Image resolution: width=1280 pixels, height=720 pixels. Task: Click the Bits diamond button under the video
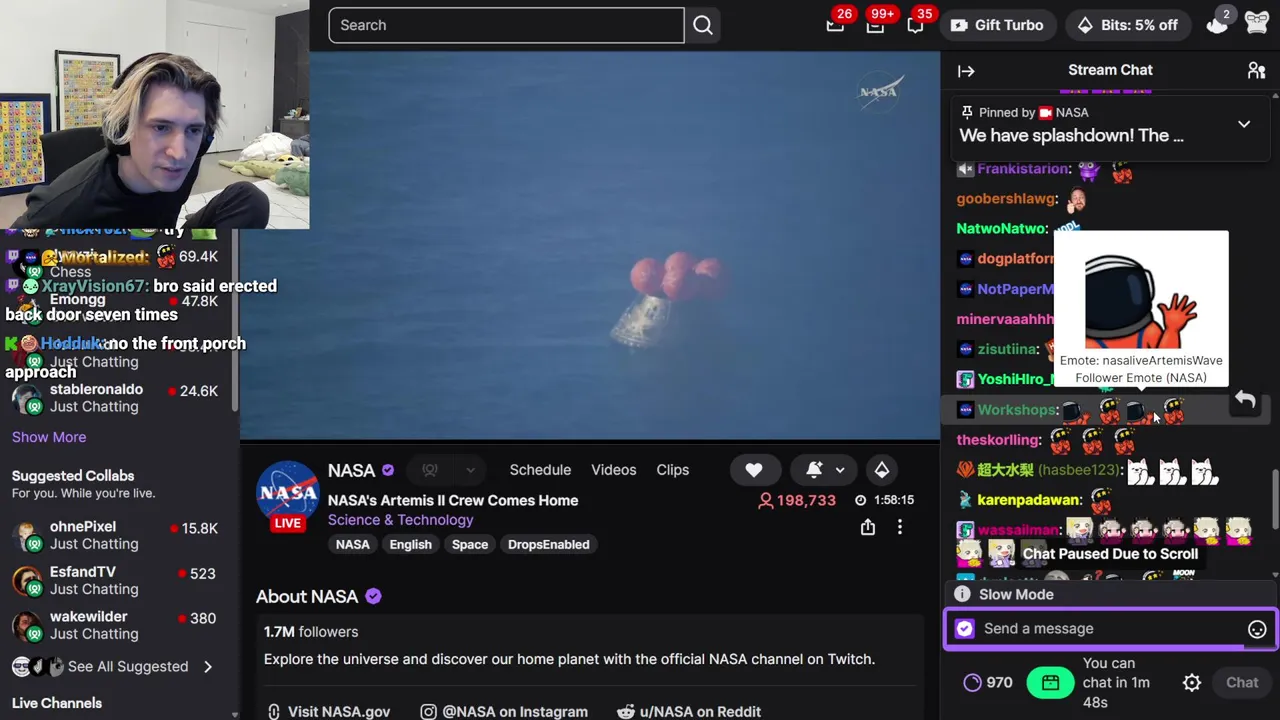[881, 470]
